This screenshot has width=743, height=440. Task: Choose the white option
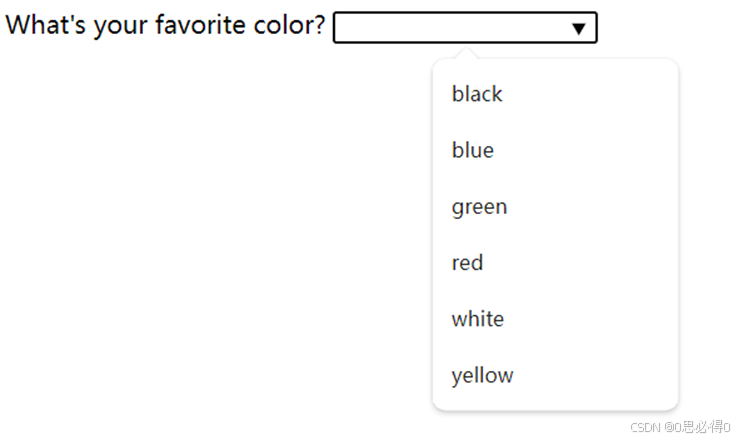click(x=478, y=319)
